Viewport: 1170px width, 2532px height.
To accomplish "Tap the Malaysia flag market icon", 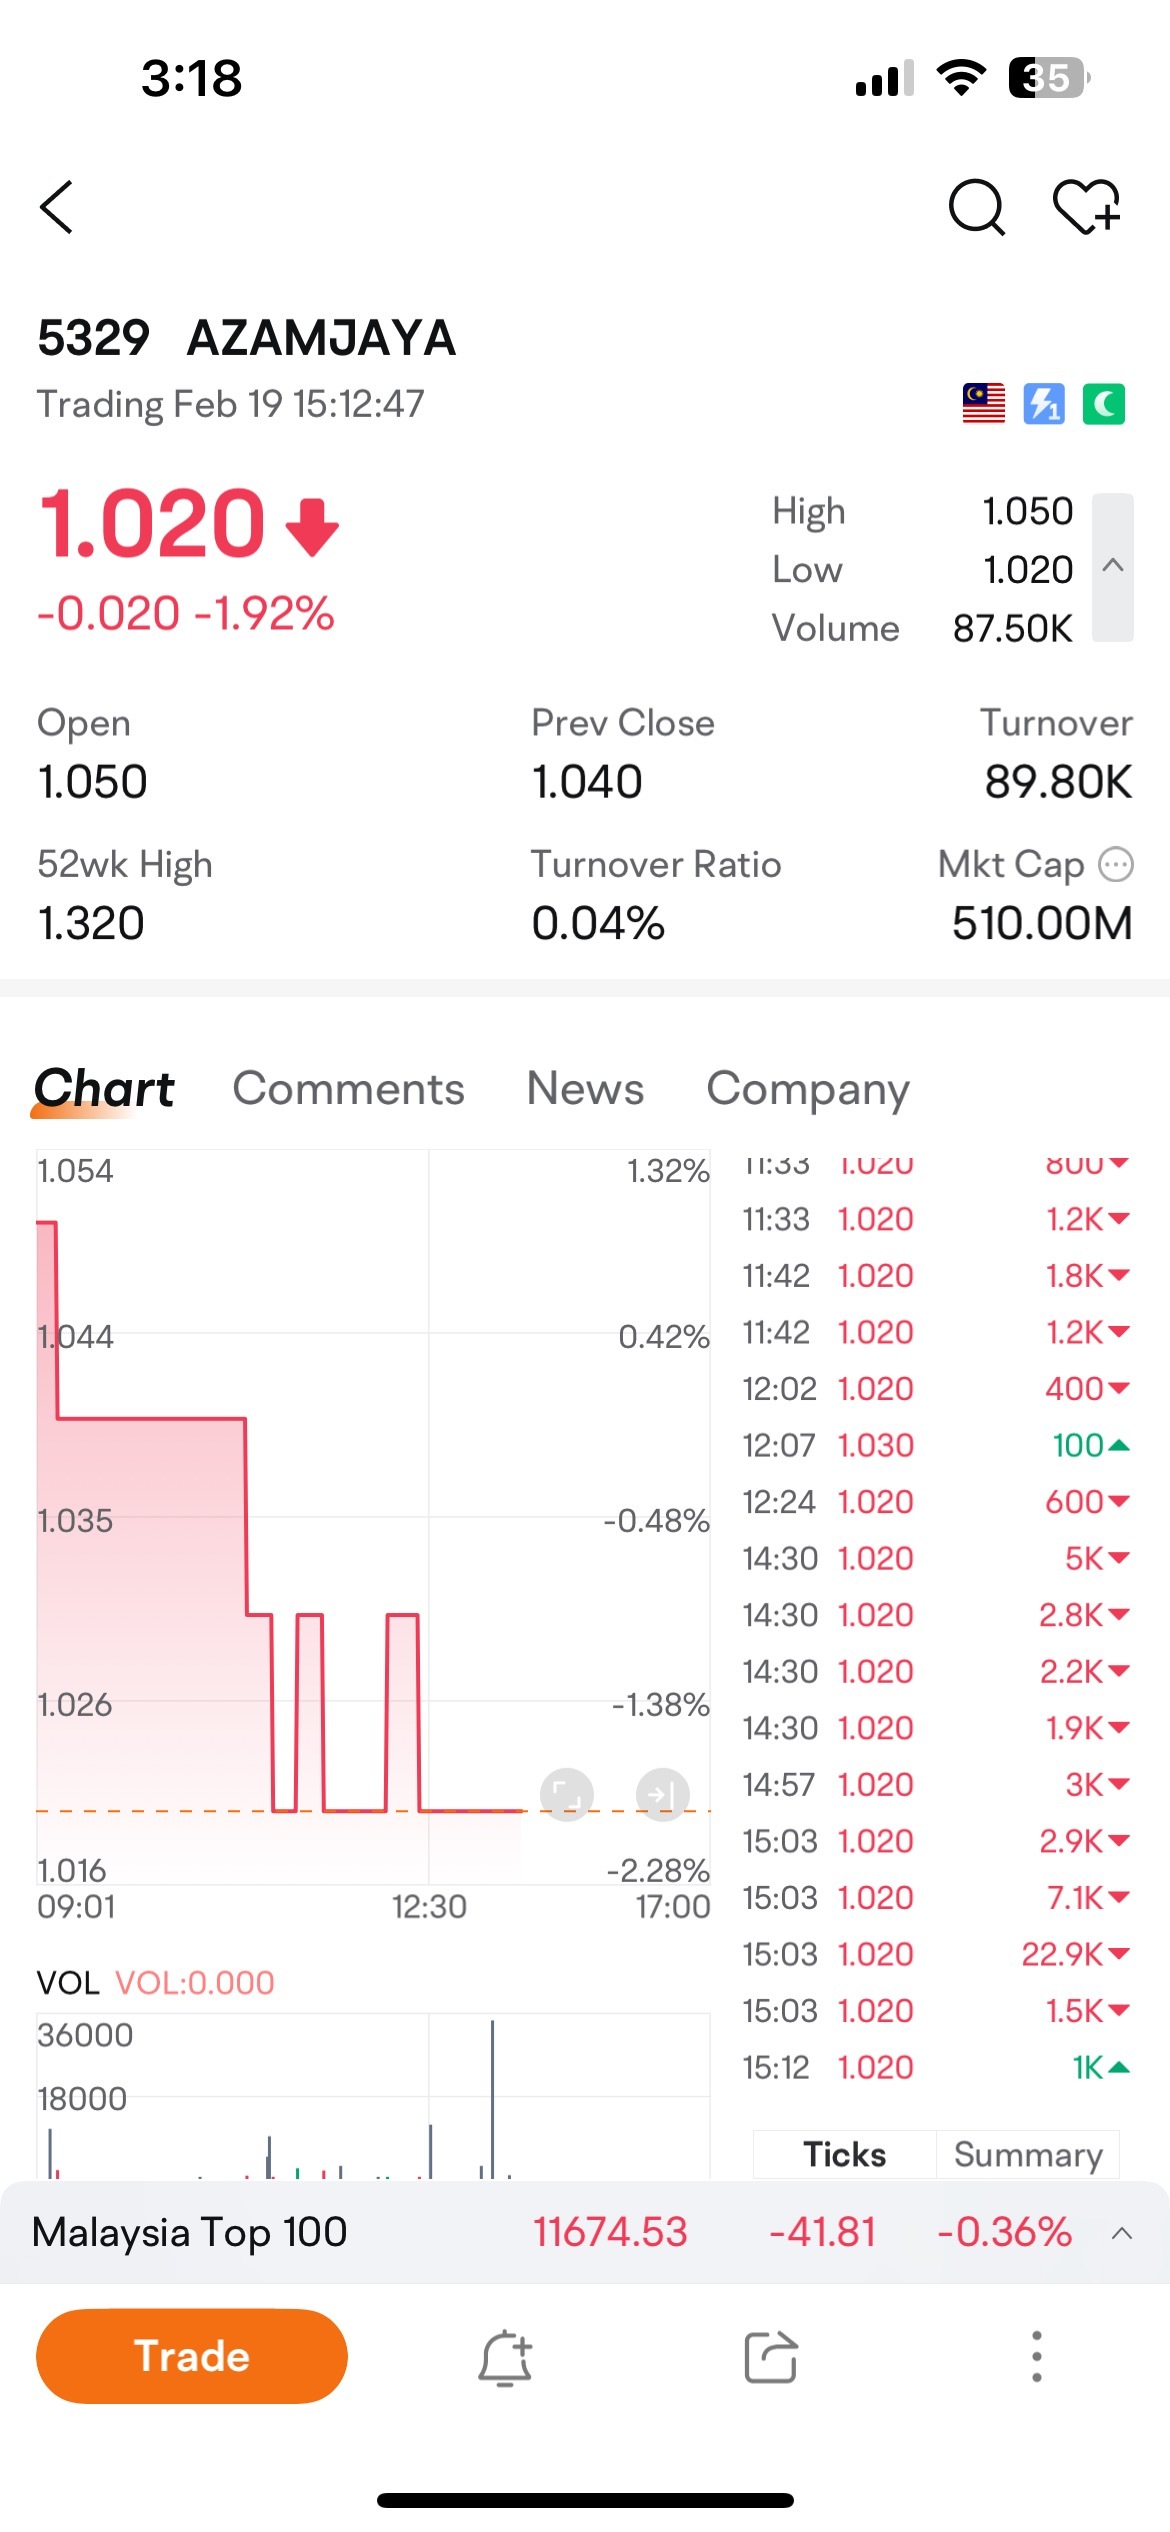I will pos(983,404).
